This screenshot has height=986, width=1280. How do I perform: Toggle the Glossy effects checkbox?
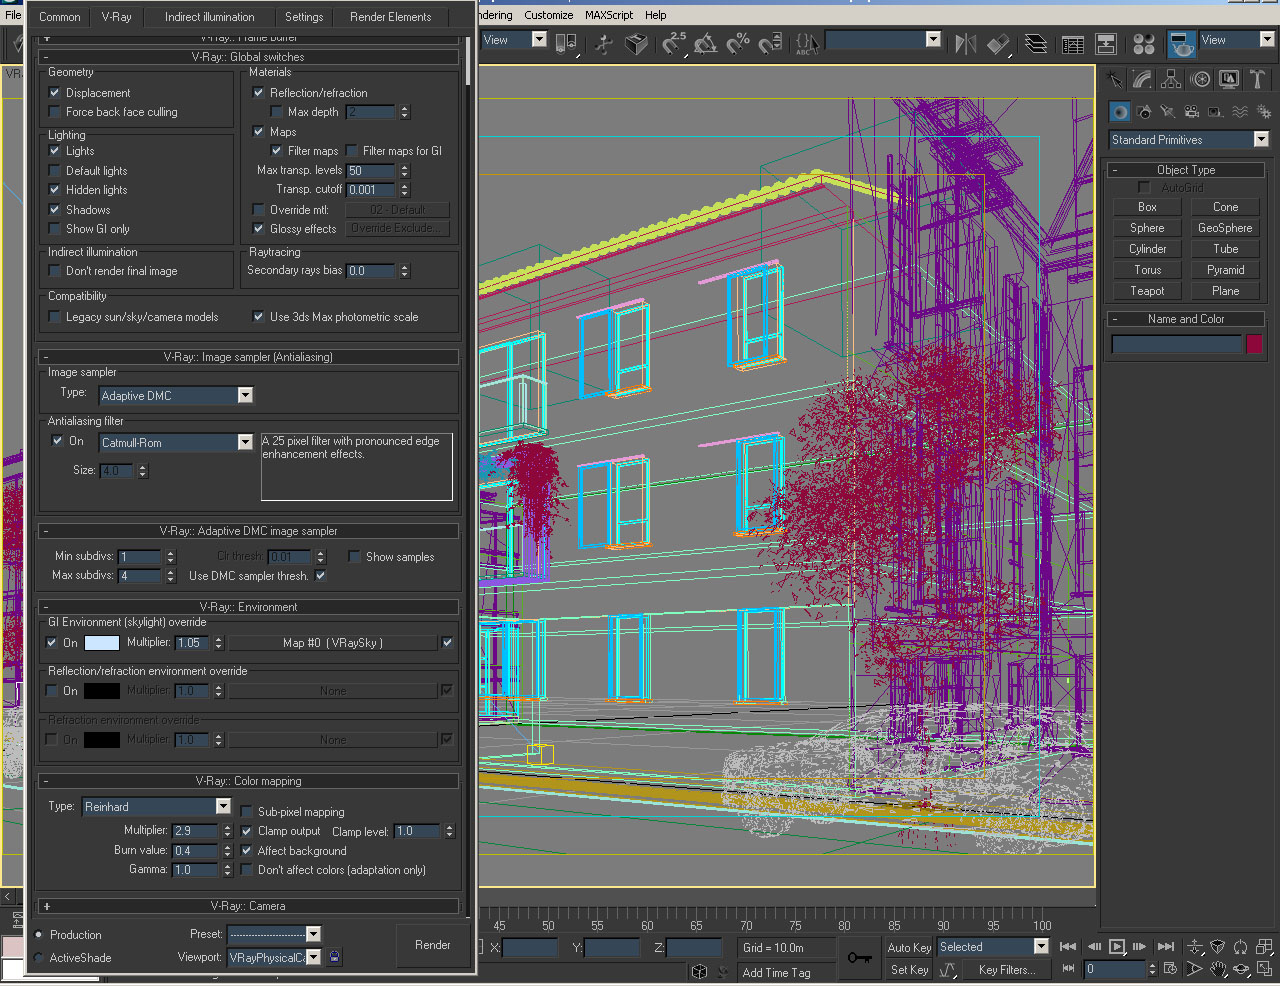click(x=259, y=229)
